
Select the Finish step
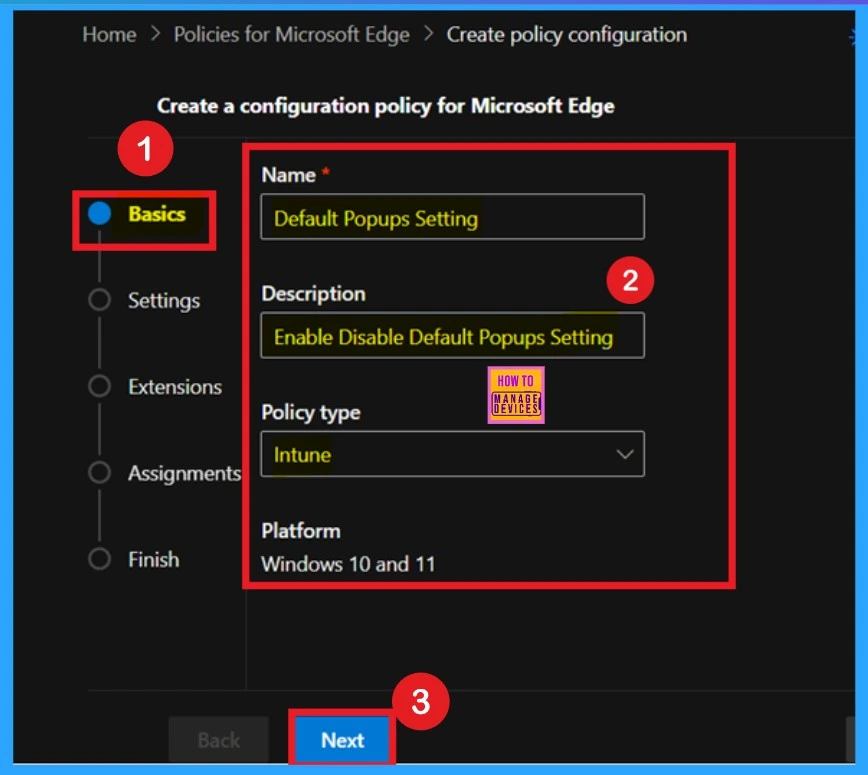(x=154, y=559)
